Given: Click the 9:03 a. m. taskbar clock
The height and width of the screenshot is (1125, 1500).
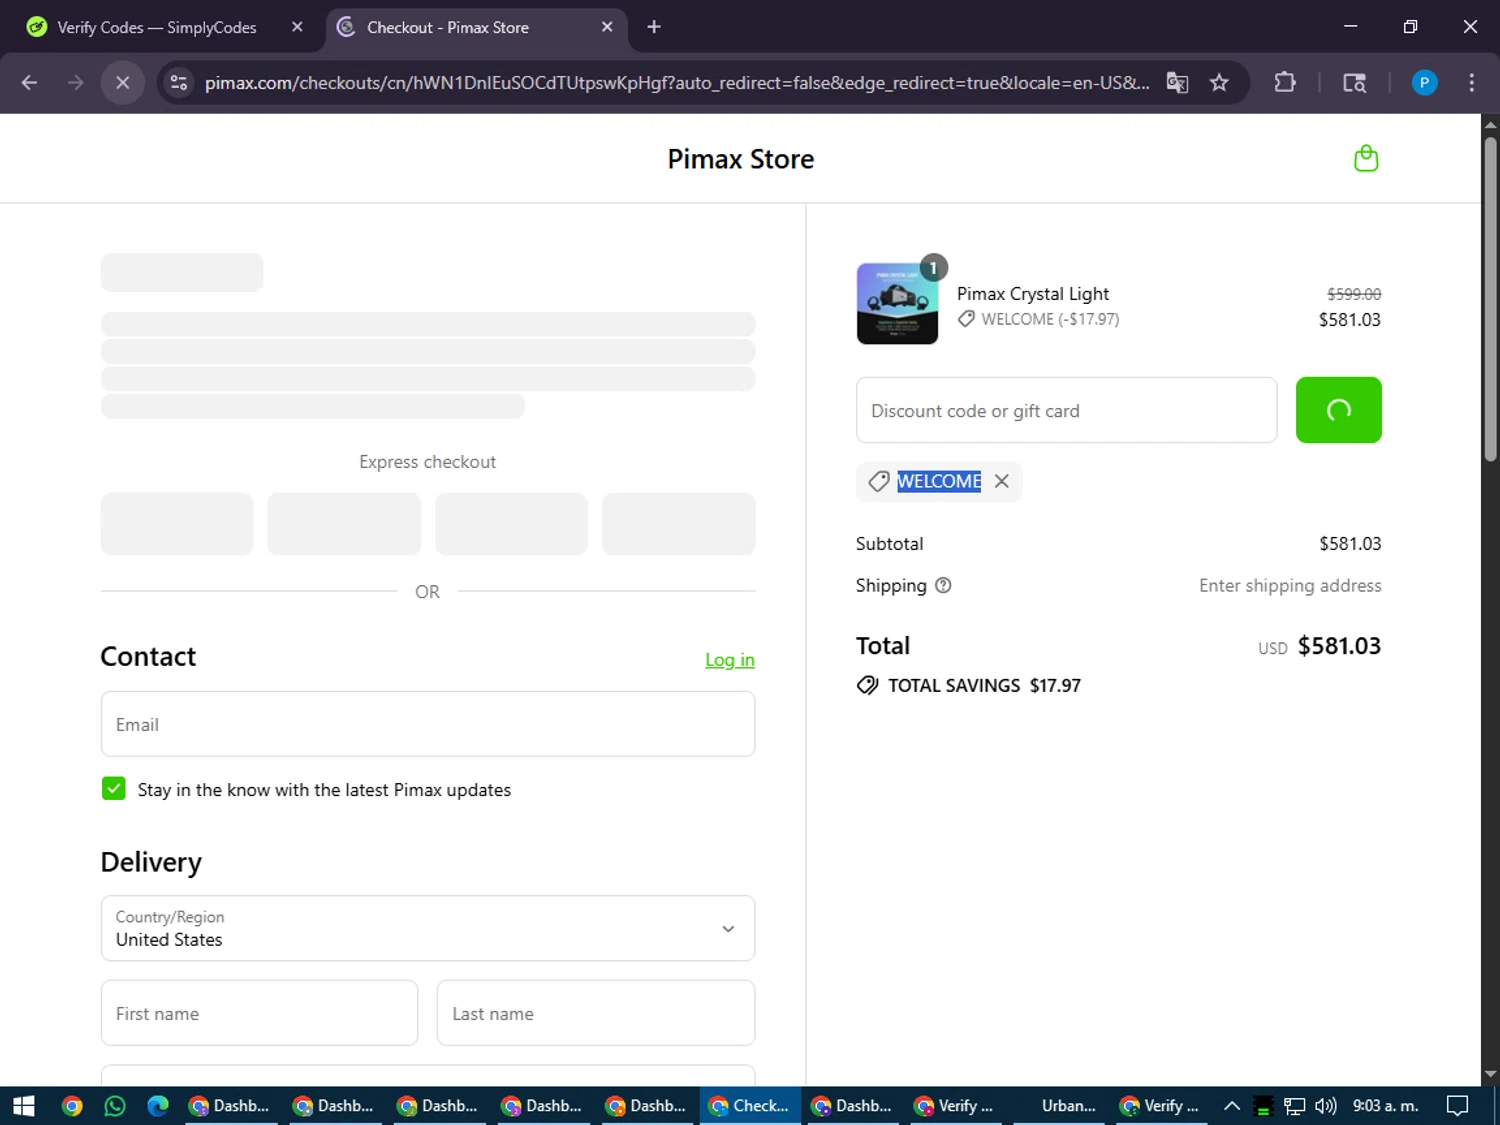Looking at the screenshot, I should point(1386,1106).
